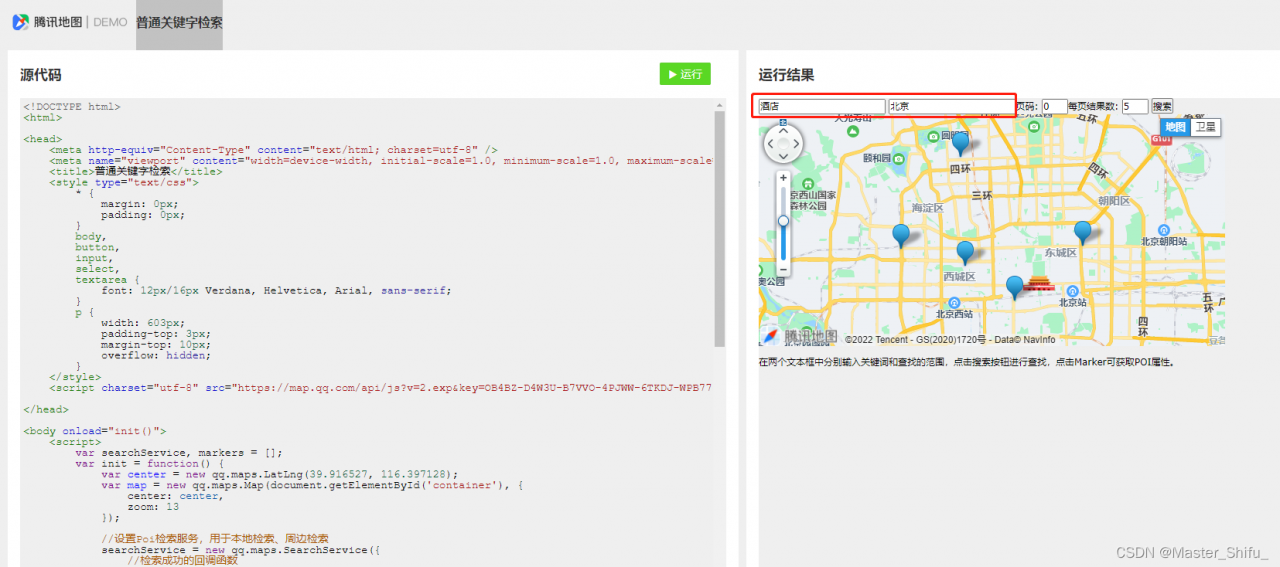Viewport: 1280px width, 567px height.
Task: Click the ©2022 Tencent copyright text
Action: coord(950,340)
